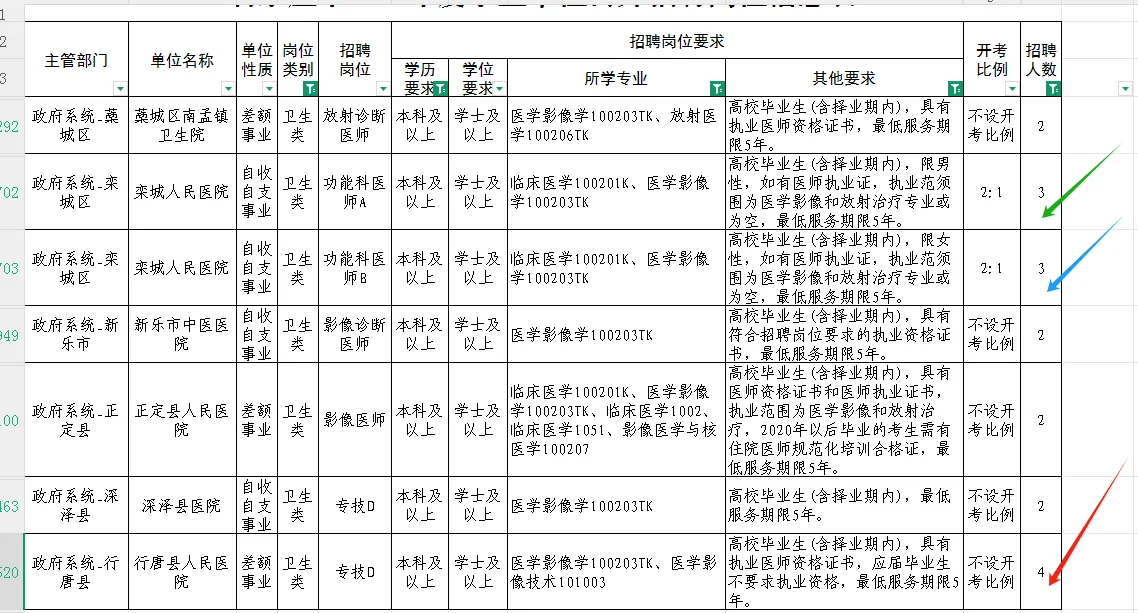The image size is (1138, 613).
Task: Select the 单位名称 header cell
Action: point(182,59)
